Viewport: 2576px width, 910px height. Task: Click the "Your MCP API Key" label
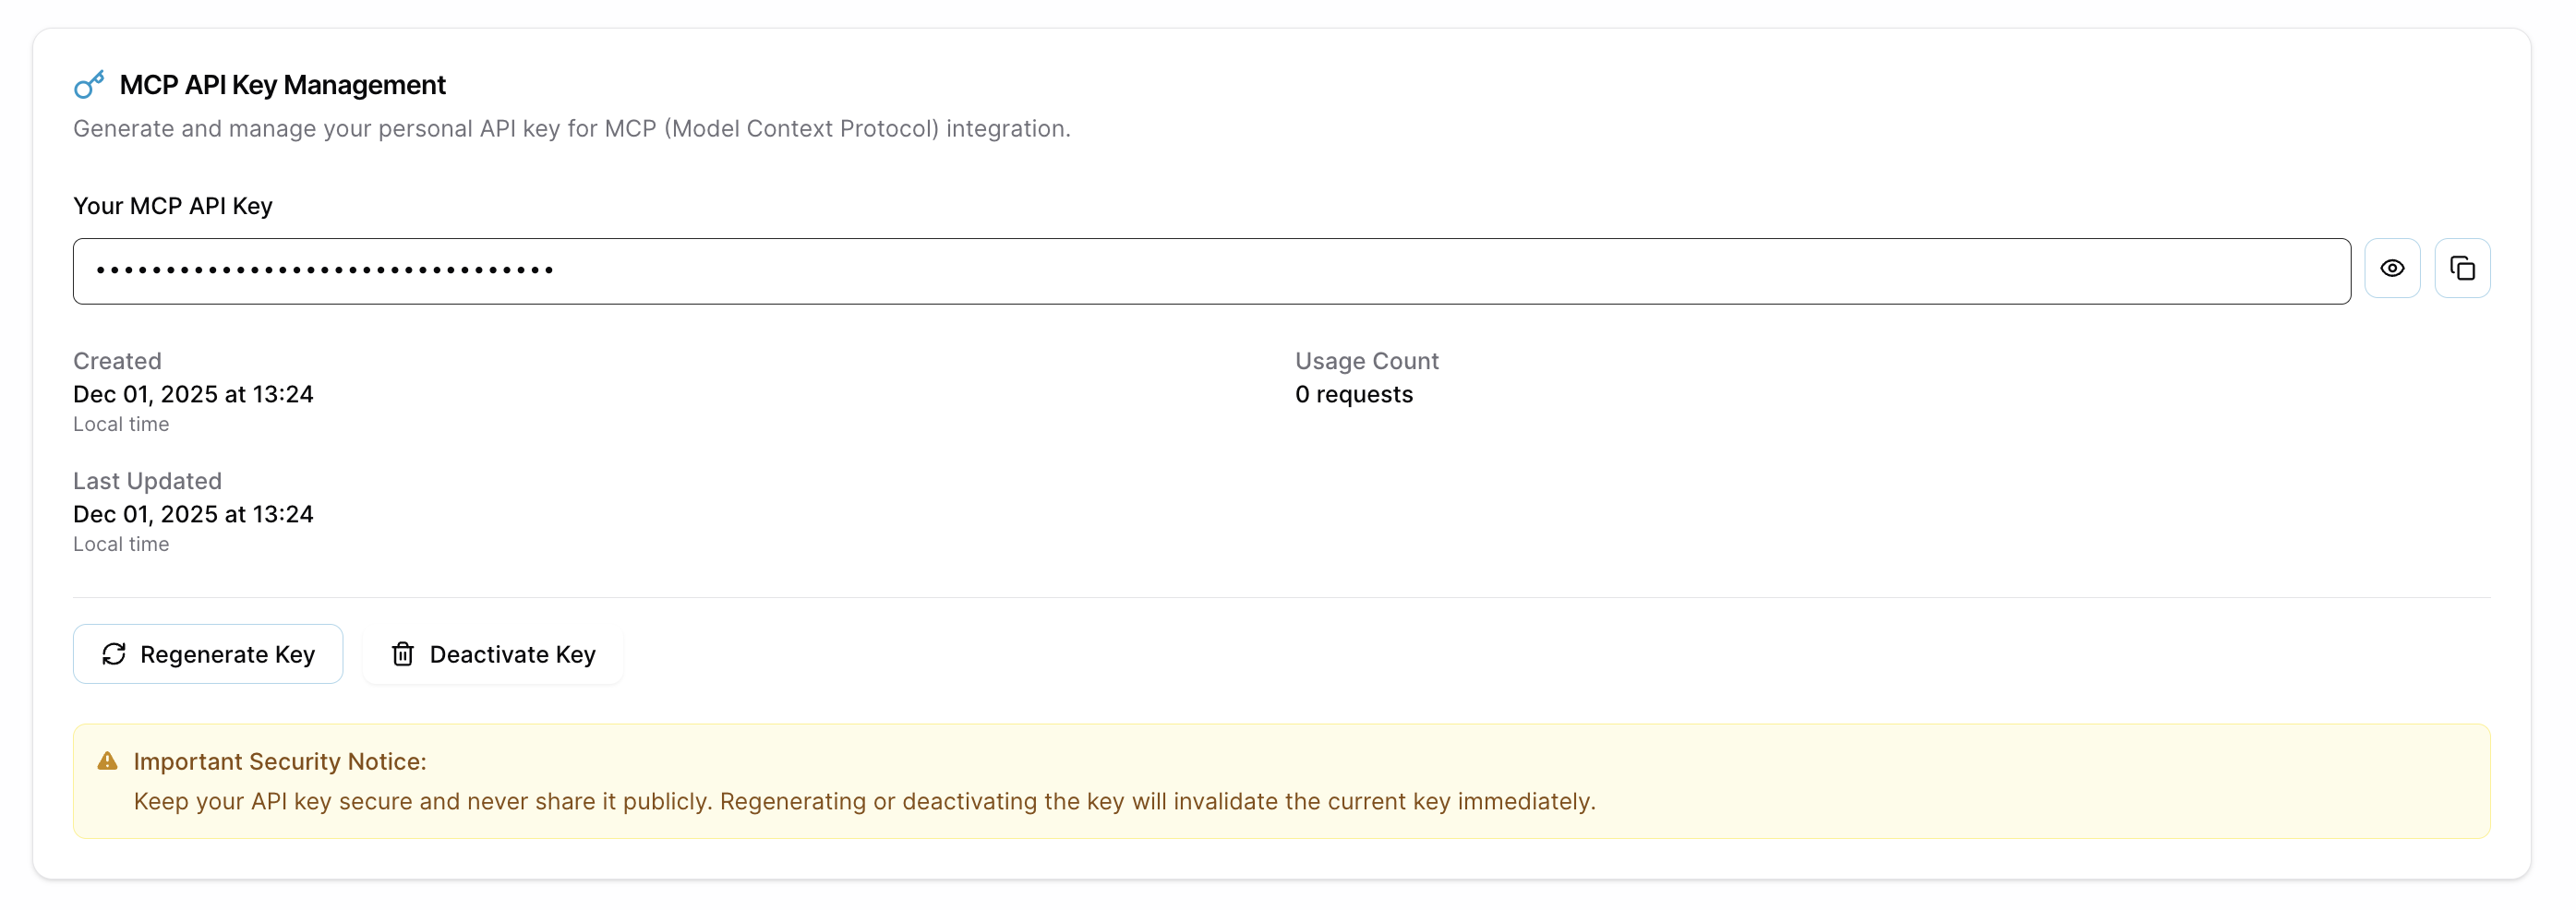173,206
